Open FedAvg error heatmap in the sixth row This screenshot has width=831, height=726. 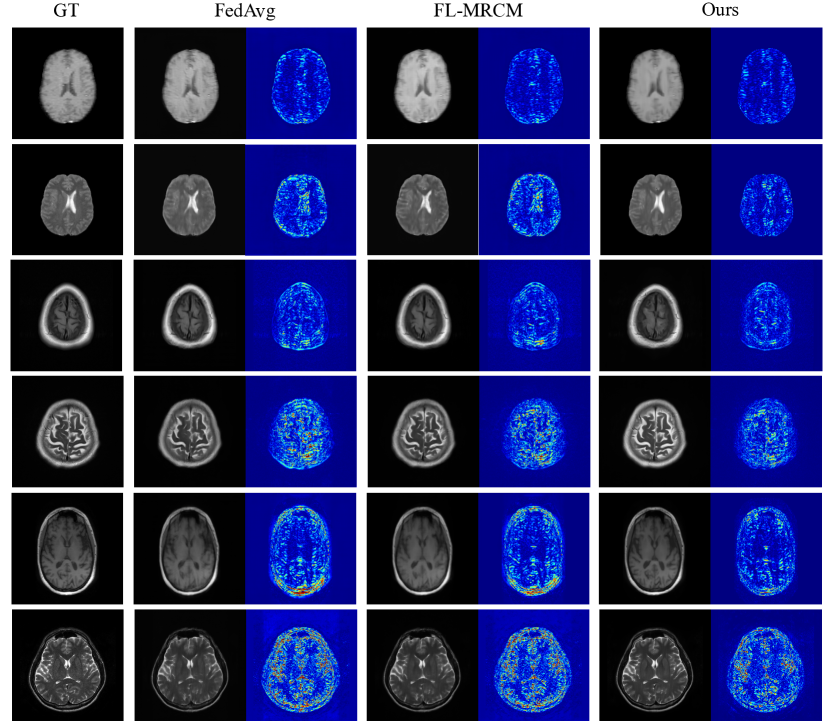(x=302, y=665)
